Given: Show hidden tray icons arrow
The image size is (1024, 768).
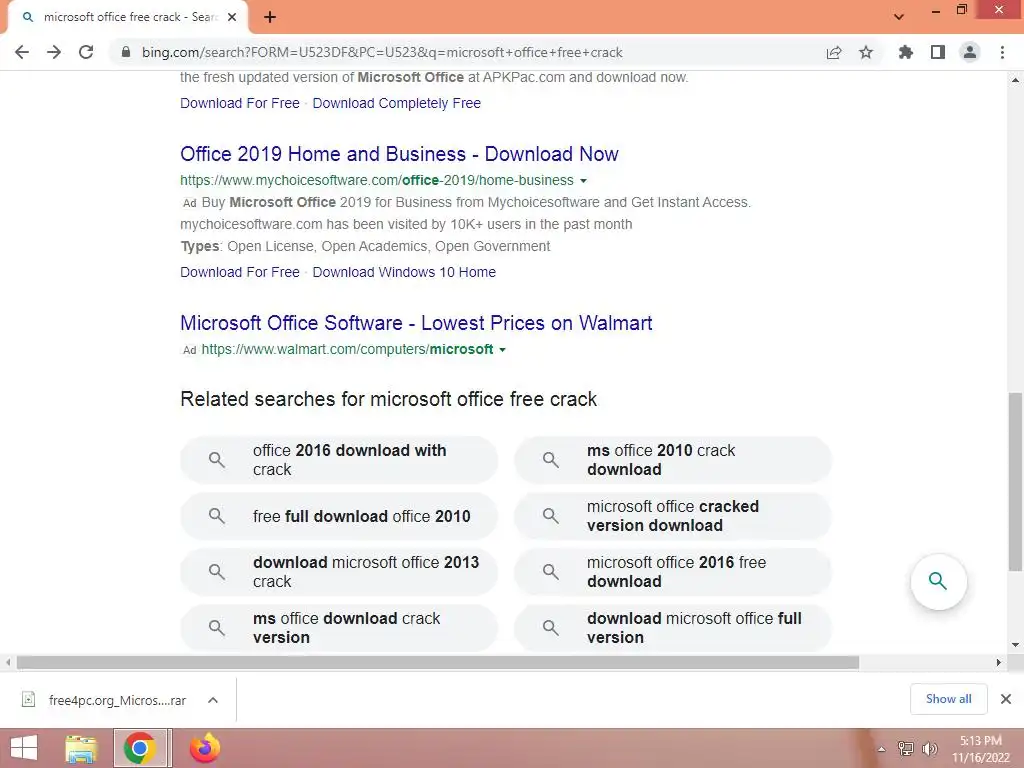Looking at the screenshot, I should pyautogui.click(x=881, y=749).
